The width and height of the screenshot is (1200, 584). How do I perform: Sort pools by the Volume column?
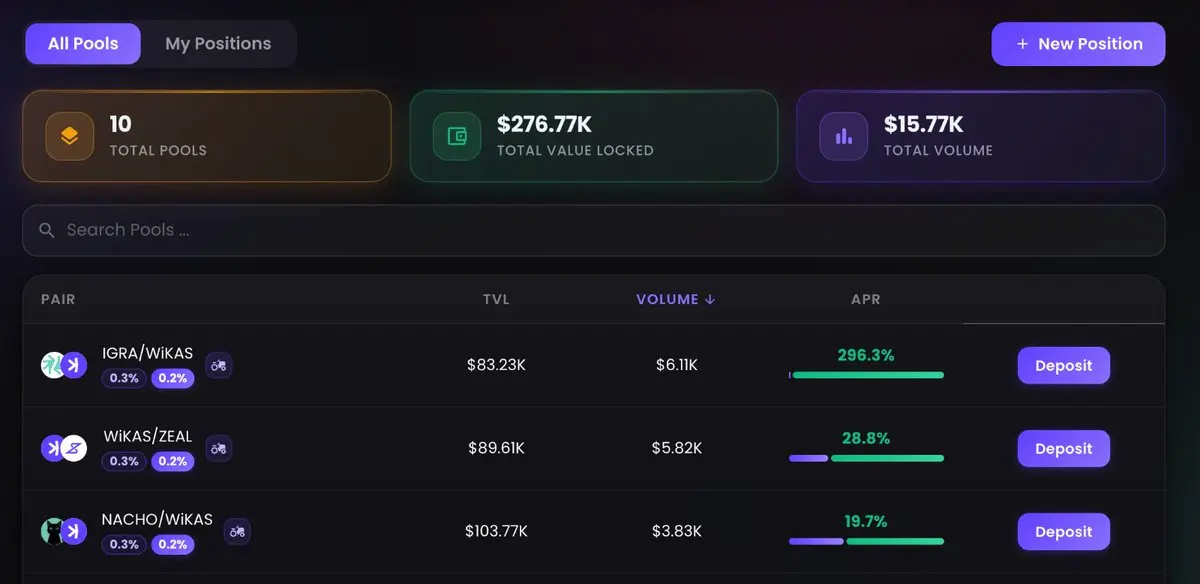[675, 299]
